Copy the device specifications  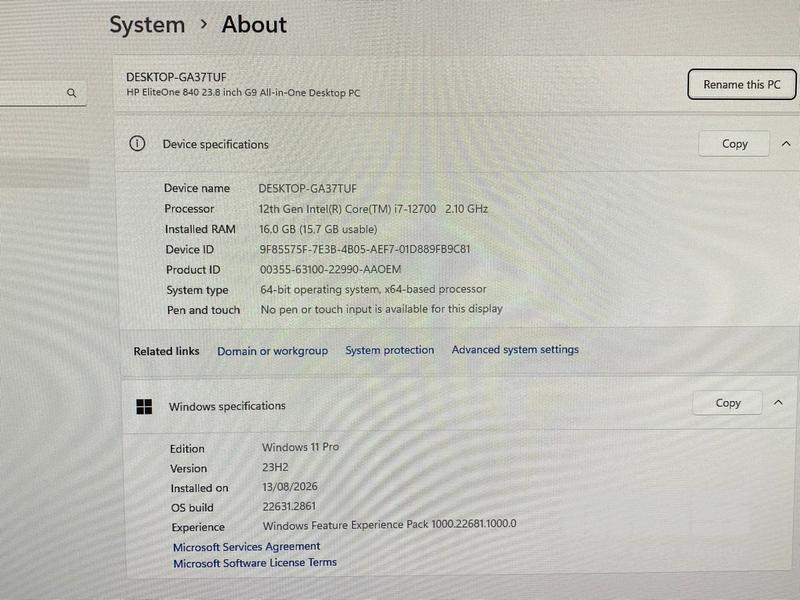734,144
